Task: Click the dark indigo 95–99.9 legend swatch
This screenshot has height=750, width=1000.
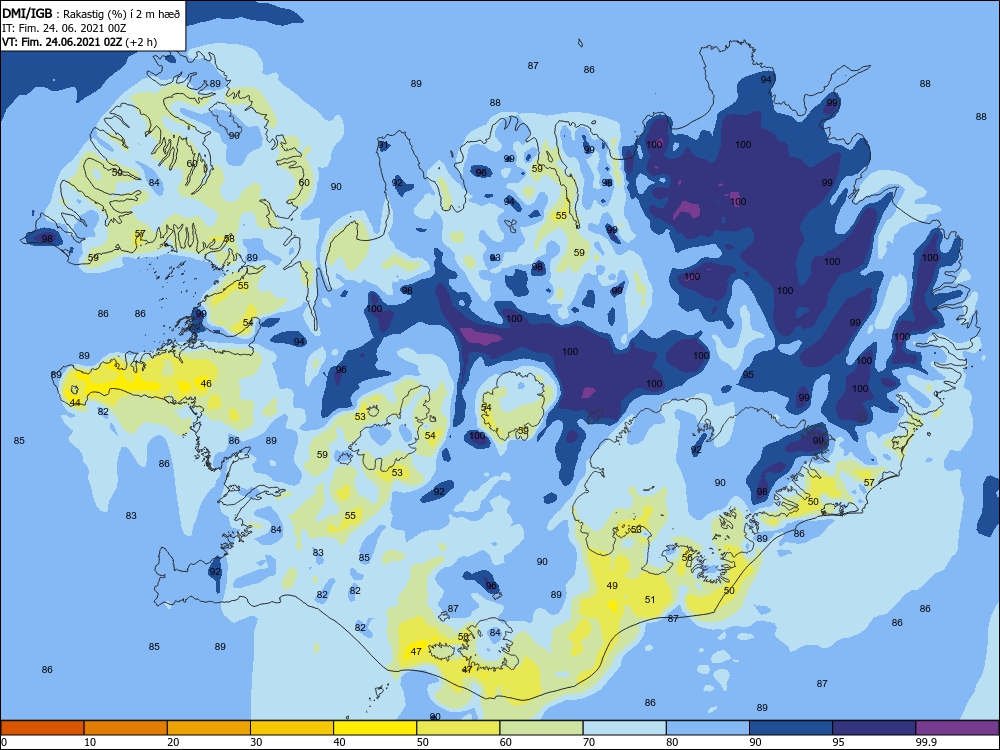Action: pos(874,728)
